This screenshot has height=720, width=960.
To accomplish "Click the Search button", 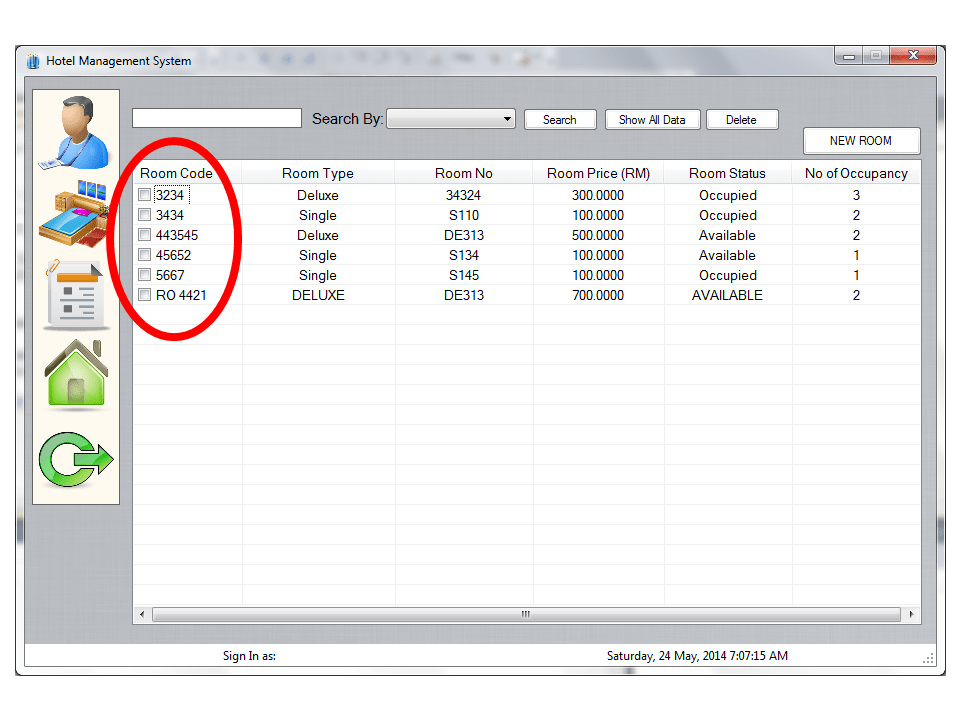I will coord(560,119).
